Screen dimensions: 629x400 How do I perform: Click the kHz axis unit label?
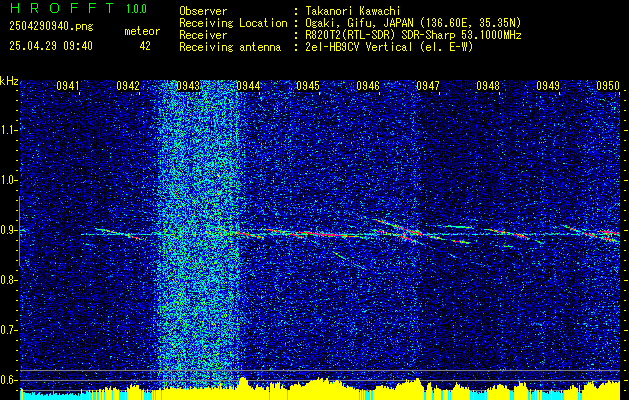coord(9,81)
